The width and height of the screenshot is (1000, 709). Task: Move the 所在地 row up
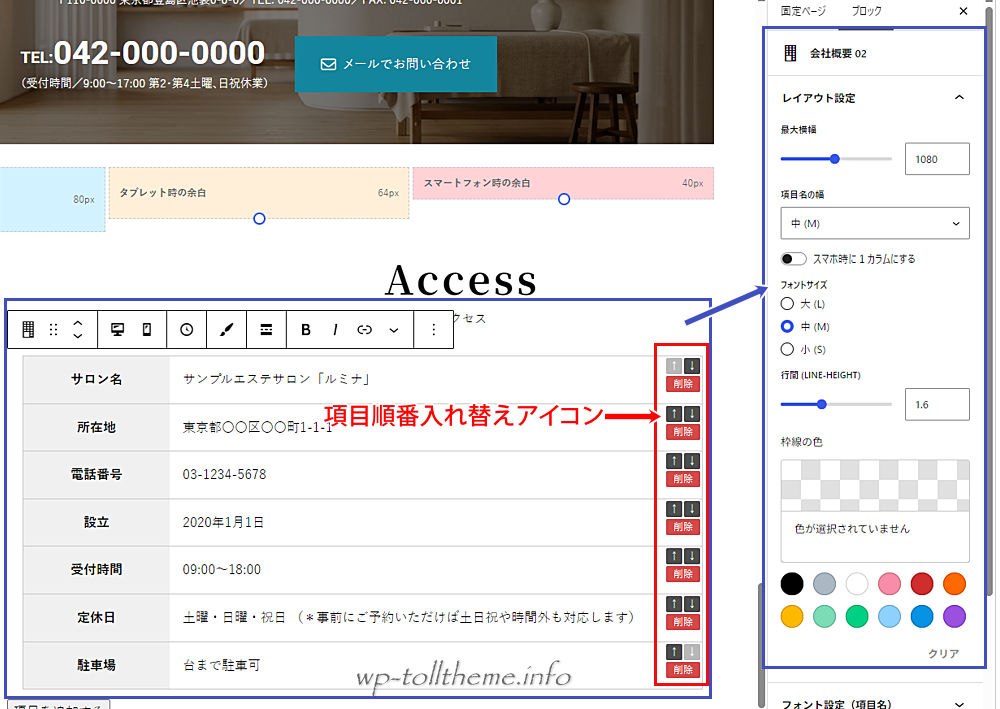click(674, 414)
